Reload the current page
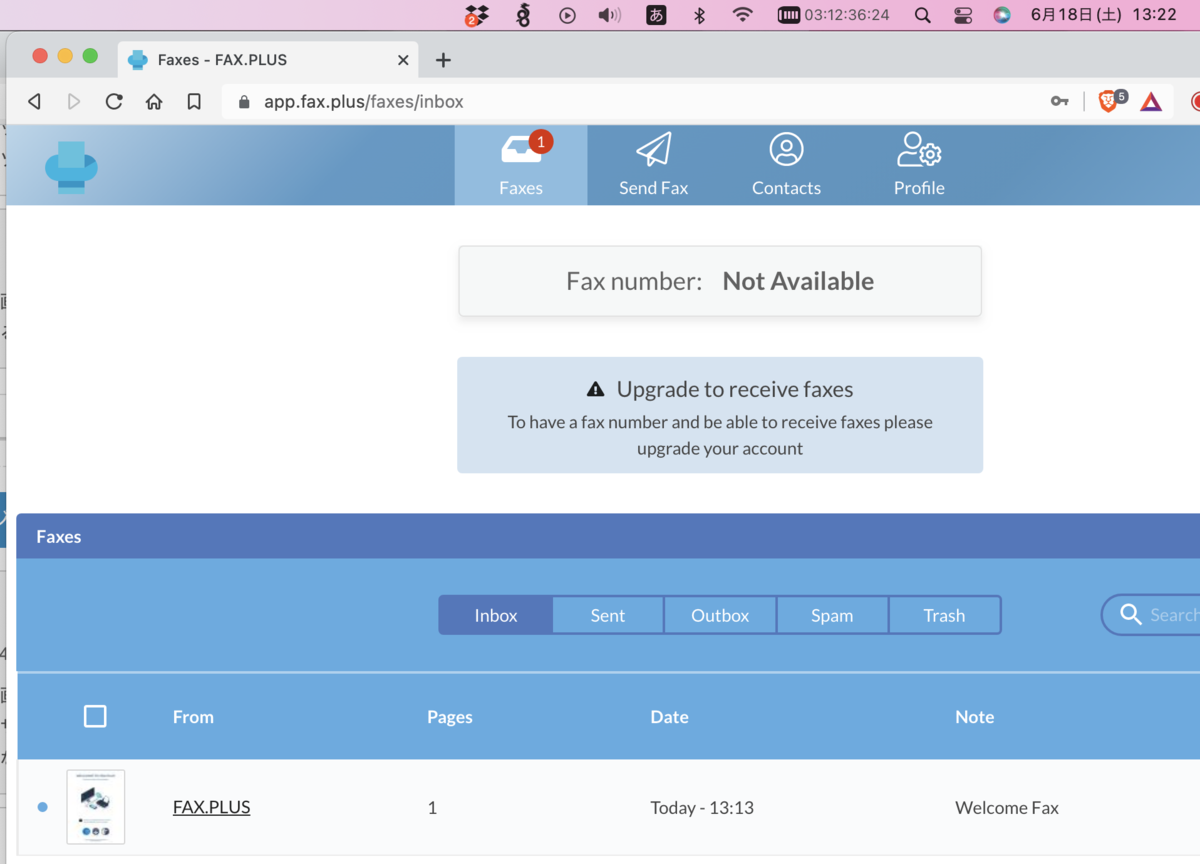 pyautogui.click(x=114, y=101)
